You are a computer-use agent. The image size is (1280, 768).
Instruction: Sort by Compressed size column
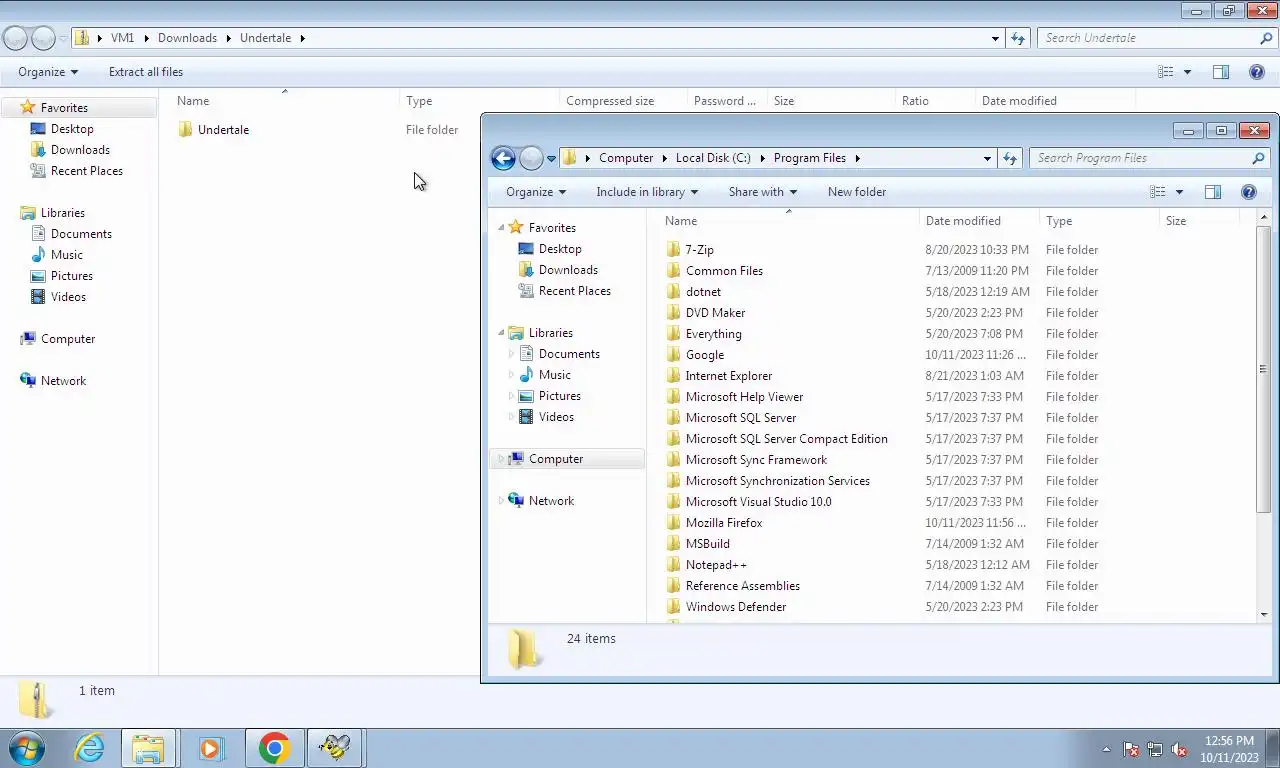tap(610, 101)
